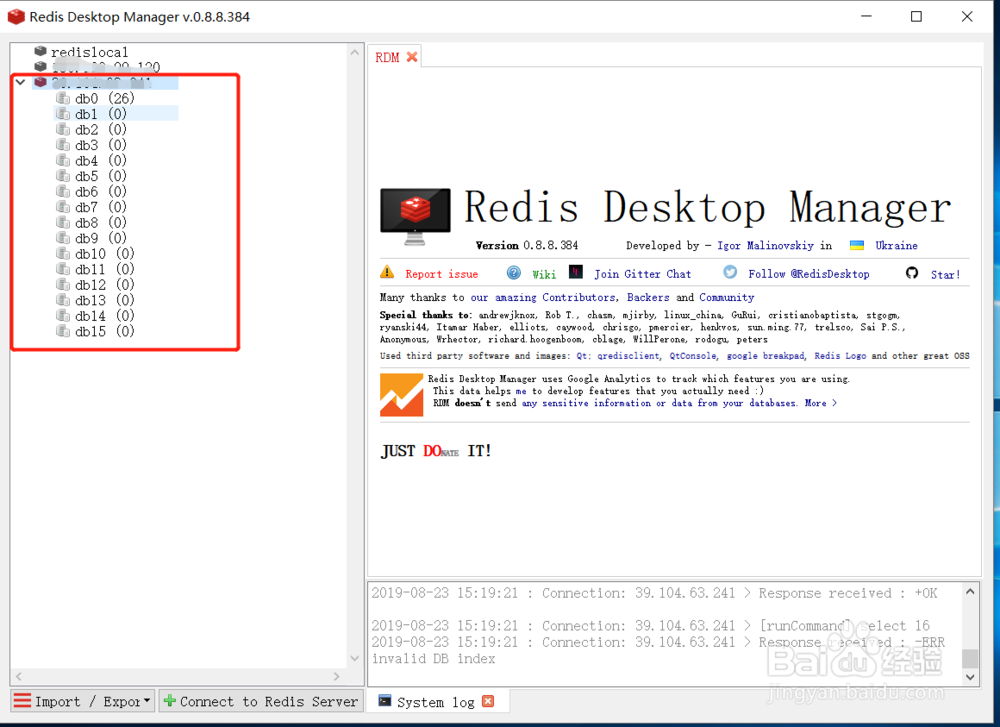Click the Gitter chat icon
1000x727 pixels.
point(576,272)
